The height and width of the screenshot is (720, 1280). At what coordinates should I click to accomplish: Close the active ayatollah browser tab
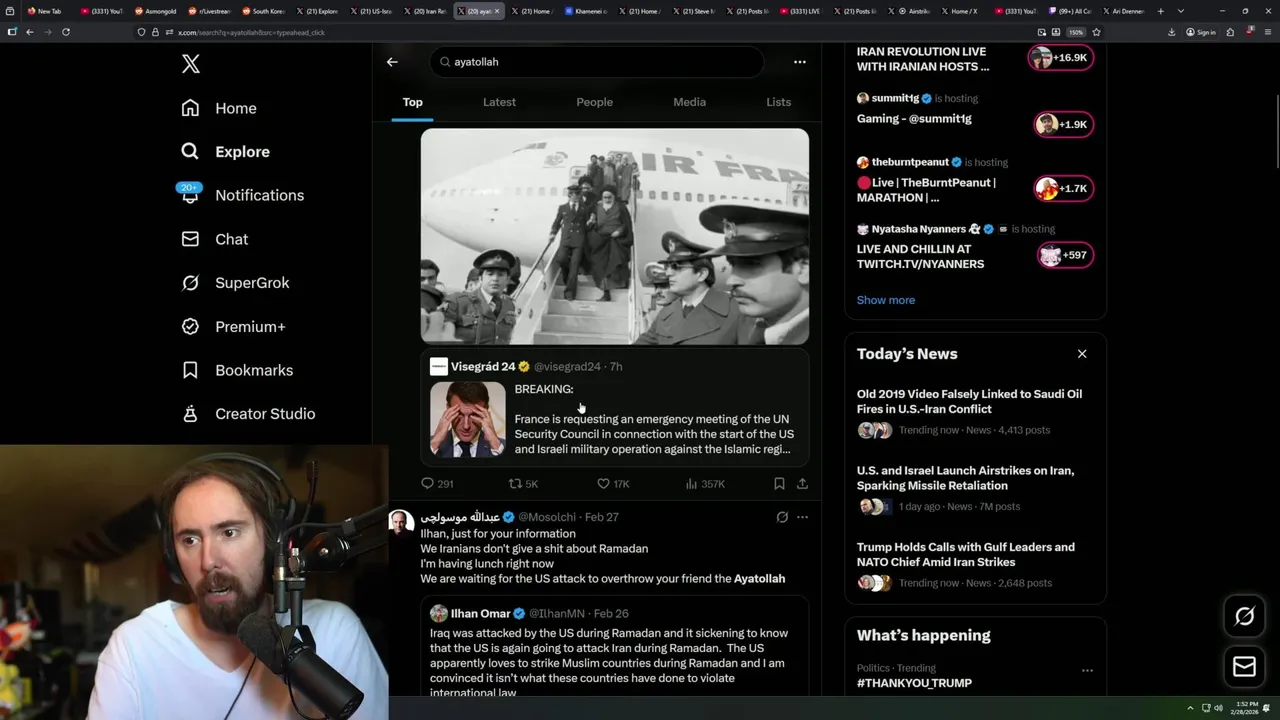[x=497, y=11]
